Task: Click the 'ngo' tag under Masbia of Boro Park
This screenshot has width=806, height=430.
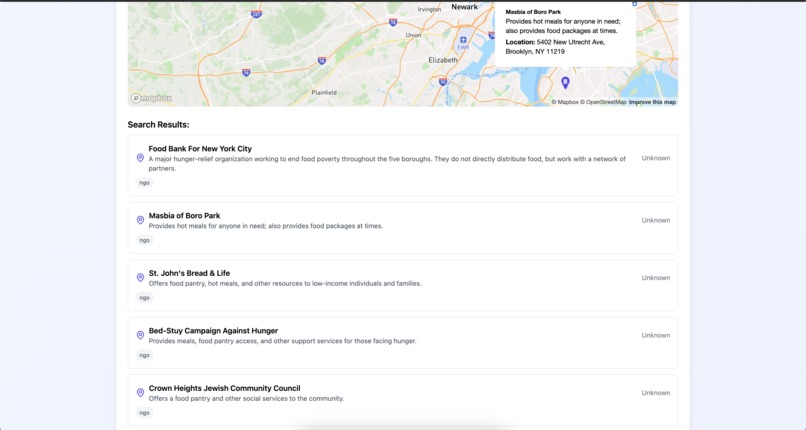Action: pyautogui.click(x=144, y=240)
